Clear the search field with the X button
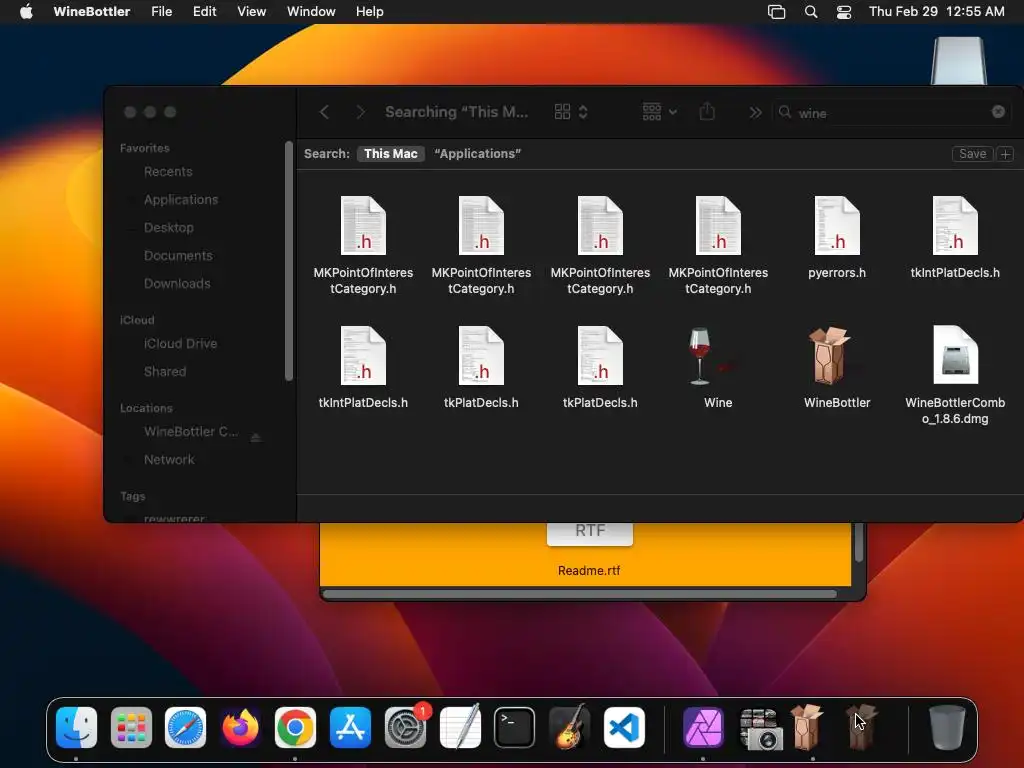 click(x=998, y=112)
